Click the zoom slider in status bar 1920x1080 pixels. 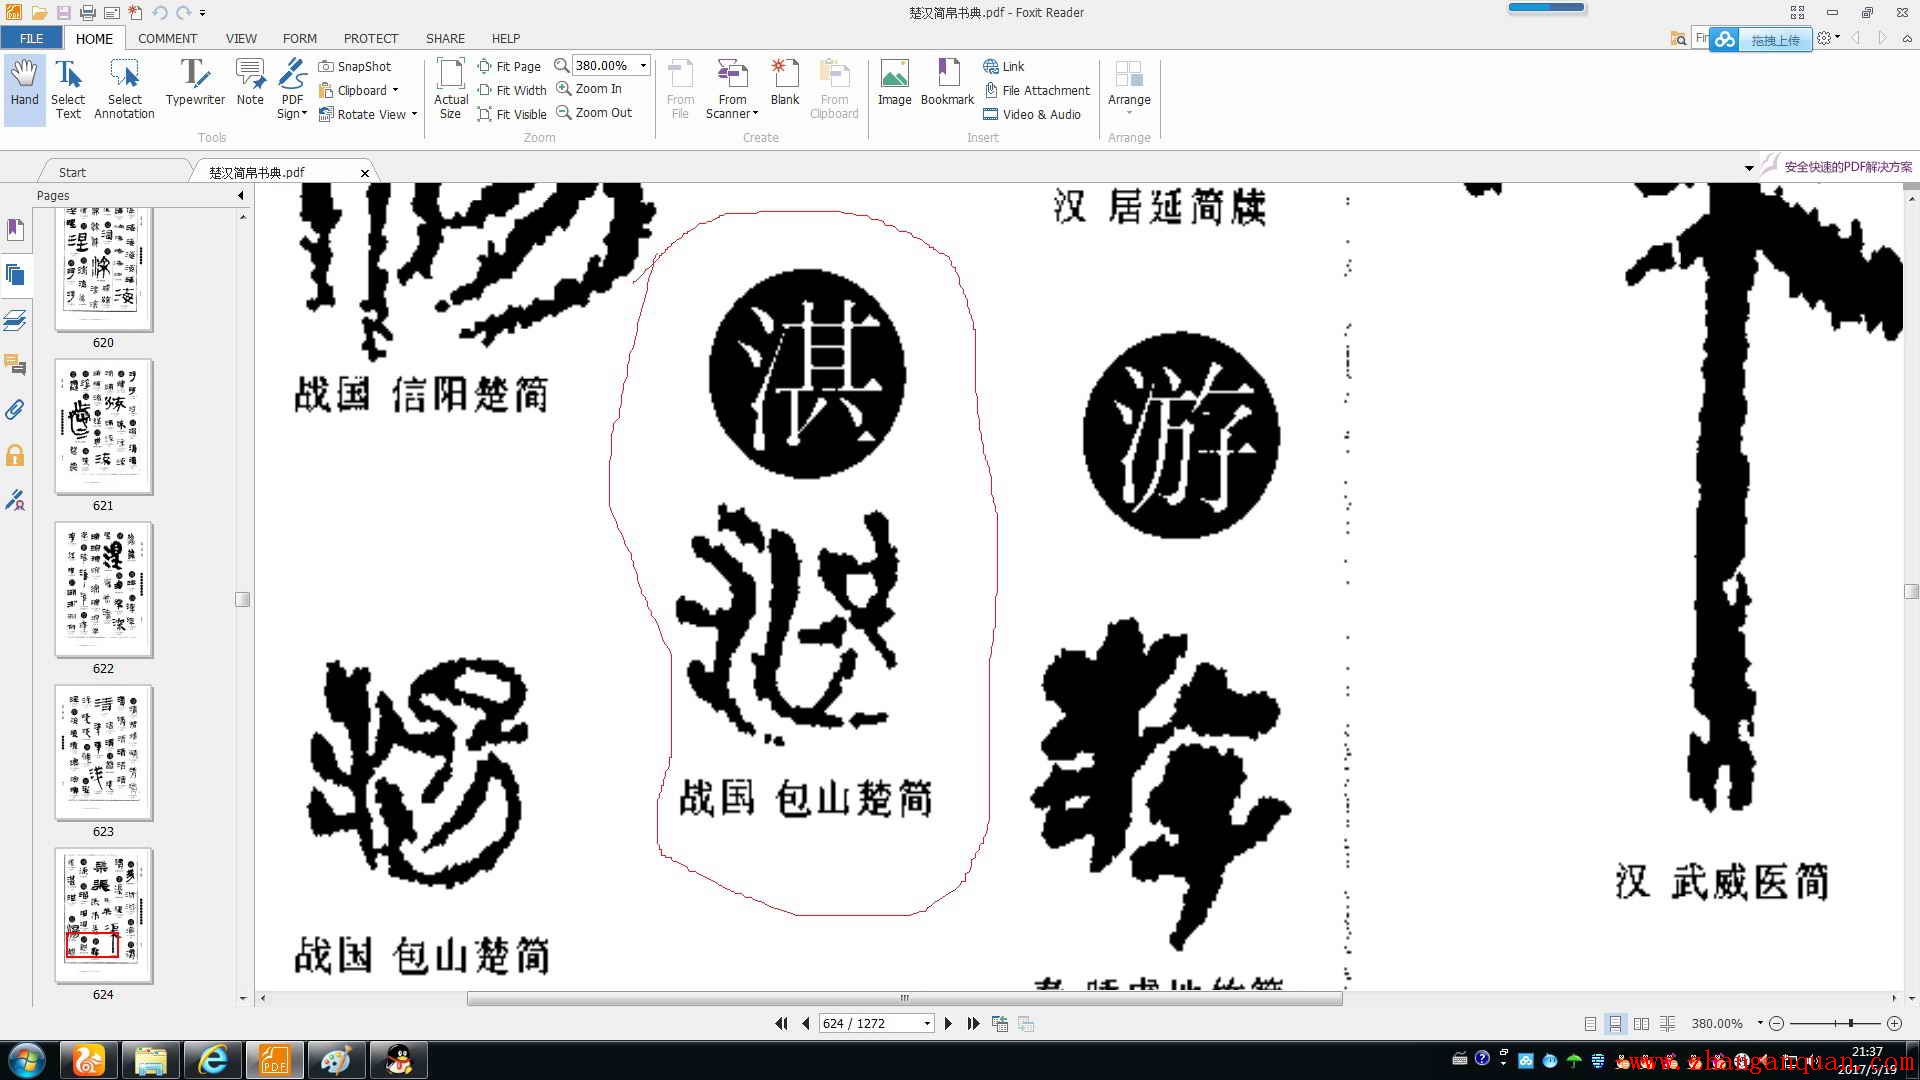coord(1835,1023)
